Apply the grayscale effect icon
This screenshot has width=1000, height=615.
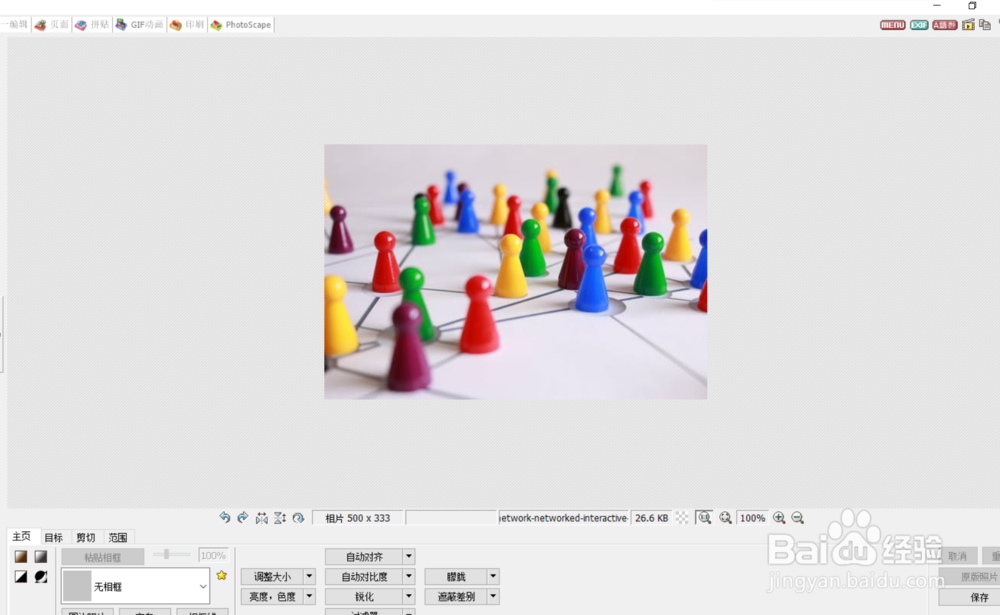pos(41,556)
